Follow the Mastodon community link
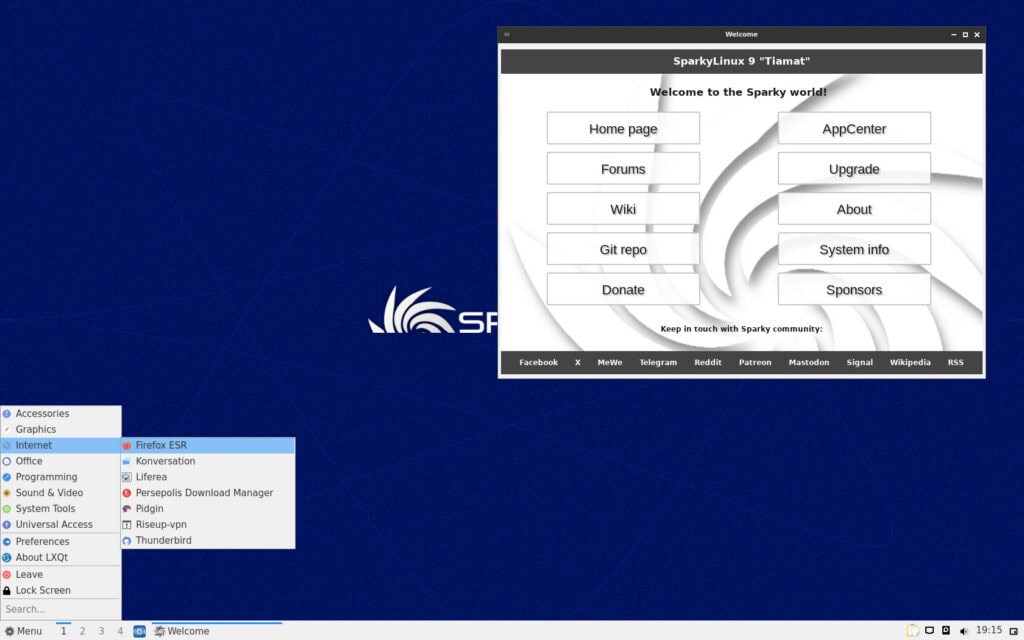This screenshot has height=640, width=1024. click(808, 362)
